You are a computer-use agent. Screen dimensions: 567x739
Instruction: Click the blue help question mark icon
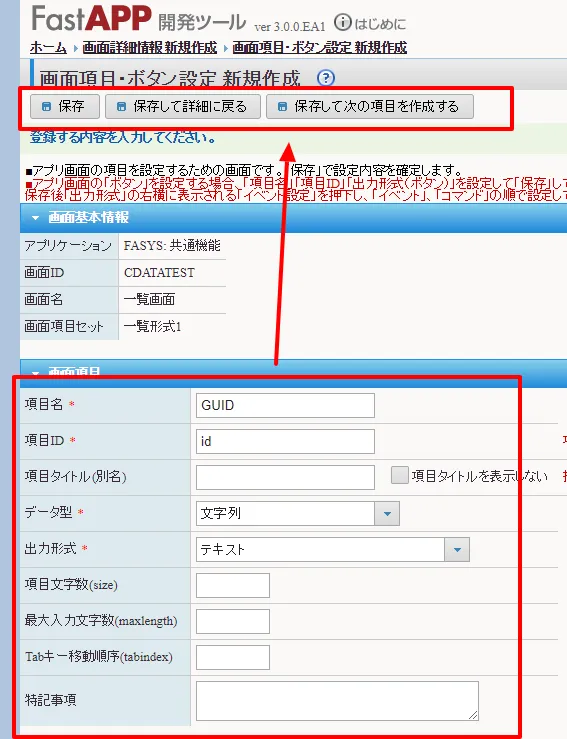click(x=326, y=78)
